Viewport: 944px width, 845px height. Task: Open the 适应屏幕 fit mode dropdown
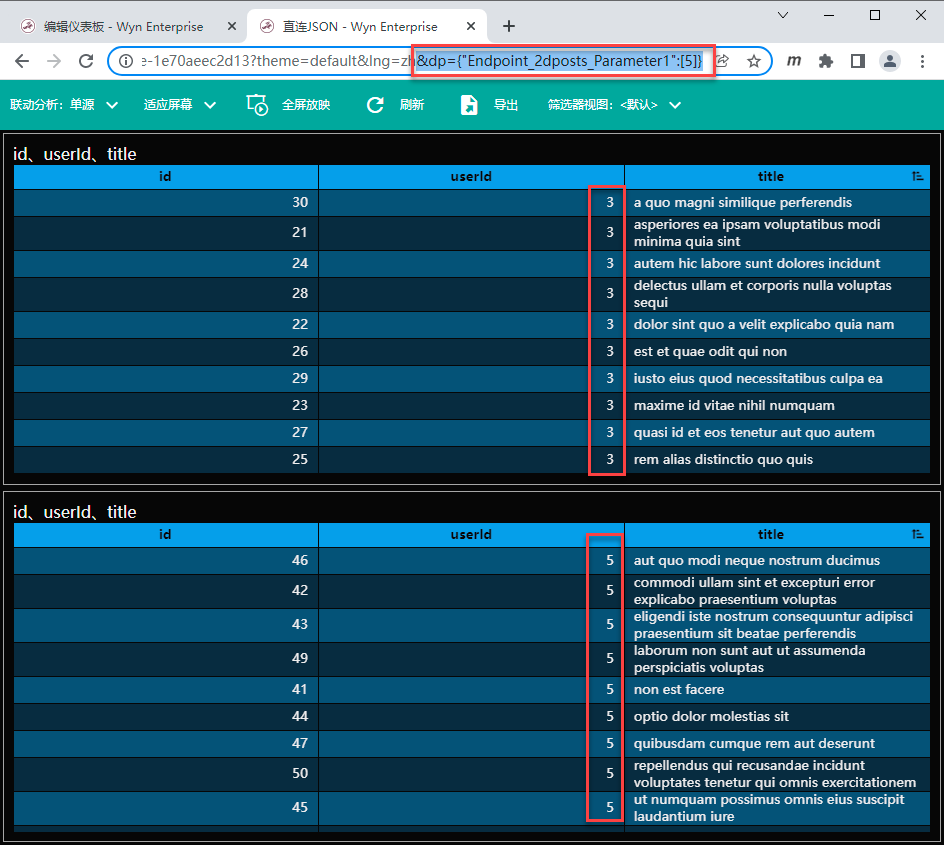[x=179, y=105]
